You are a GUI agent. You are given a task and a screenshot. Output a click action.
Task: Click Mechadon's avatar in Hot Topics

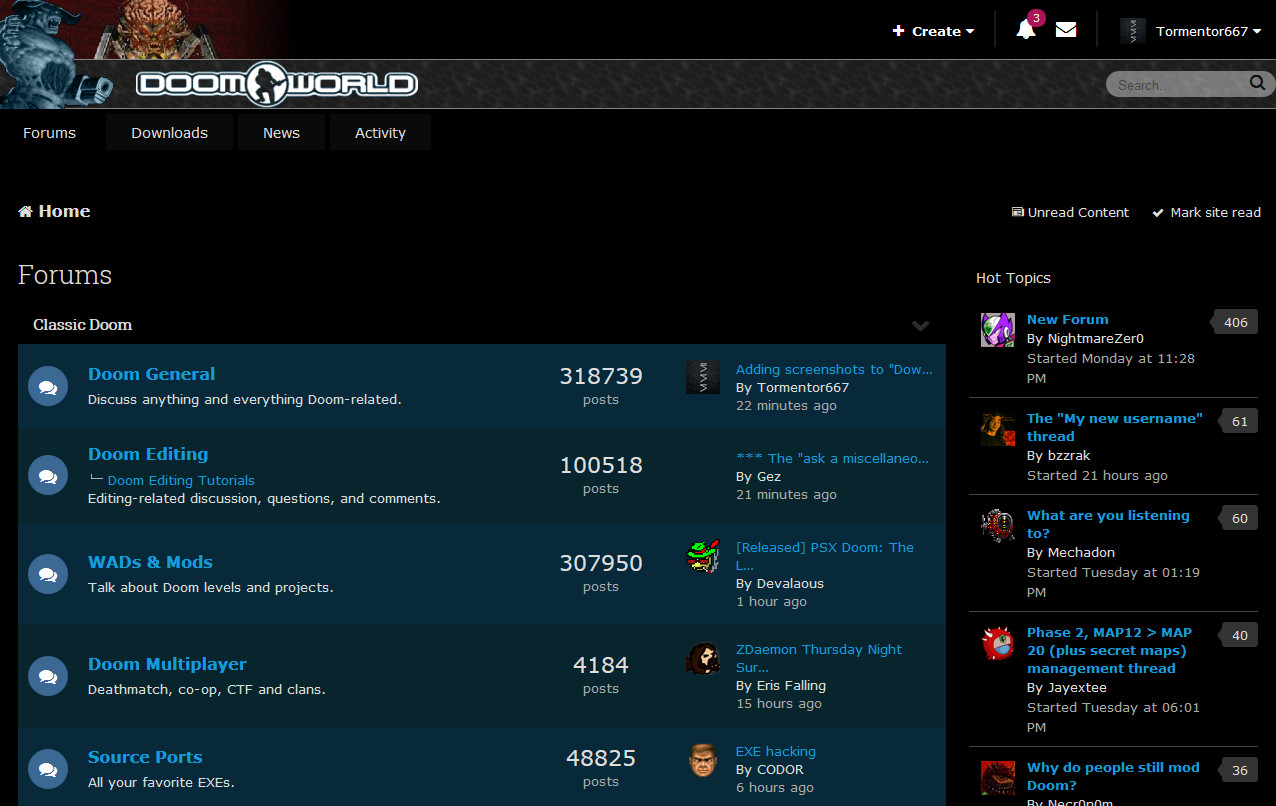point(997,525)
